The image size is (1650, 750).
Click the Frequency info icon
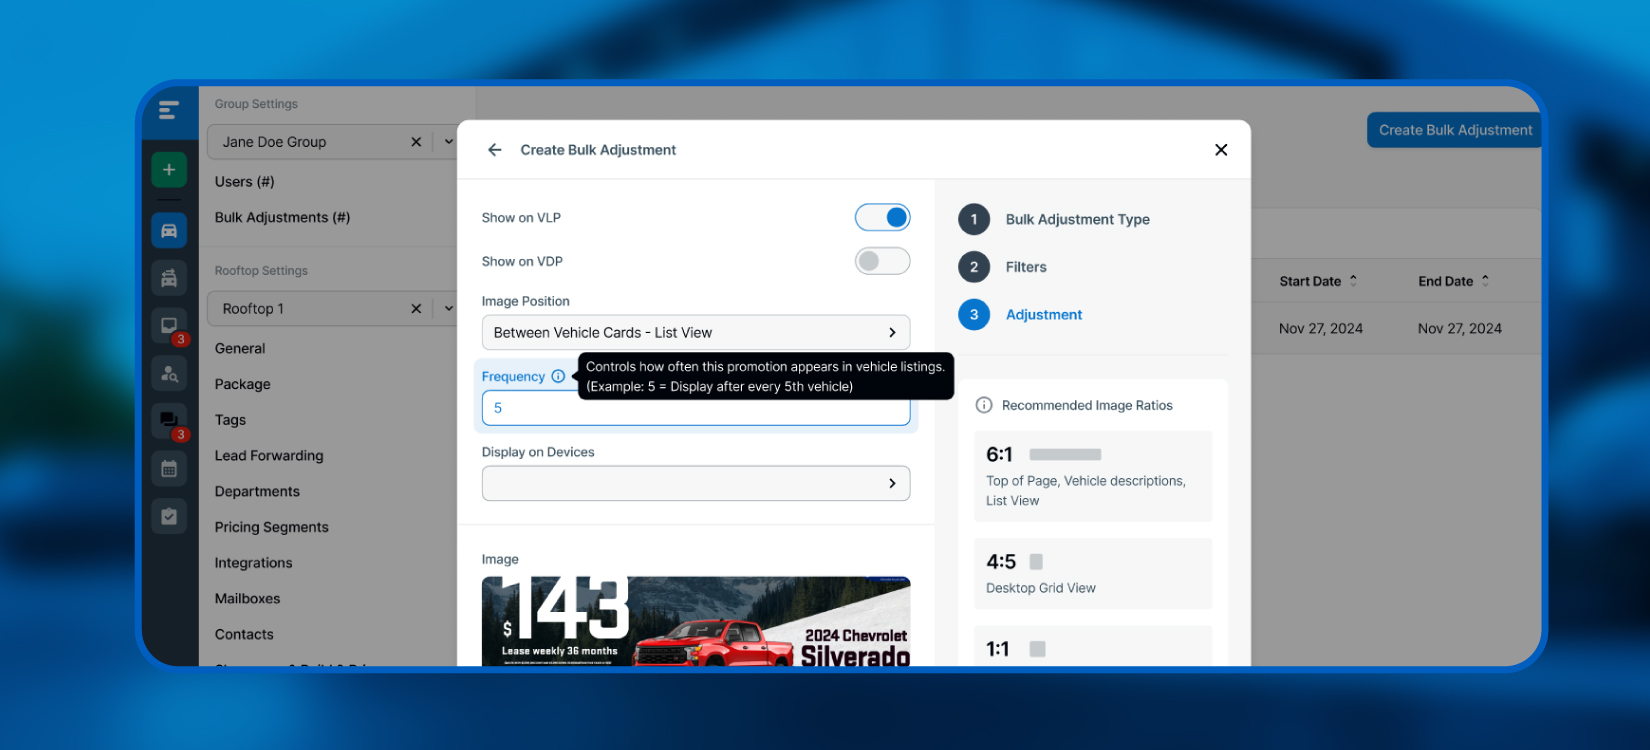[558, 376]
